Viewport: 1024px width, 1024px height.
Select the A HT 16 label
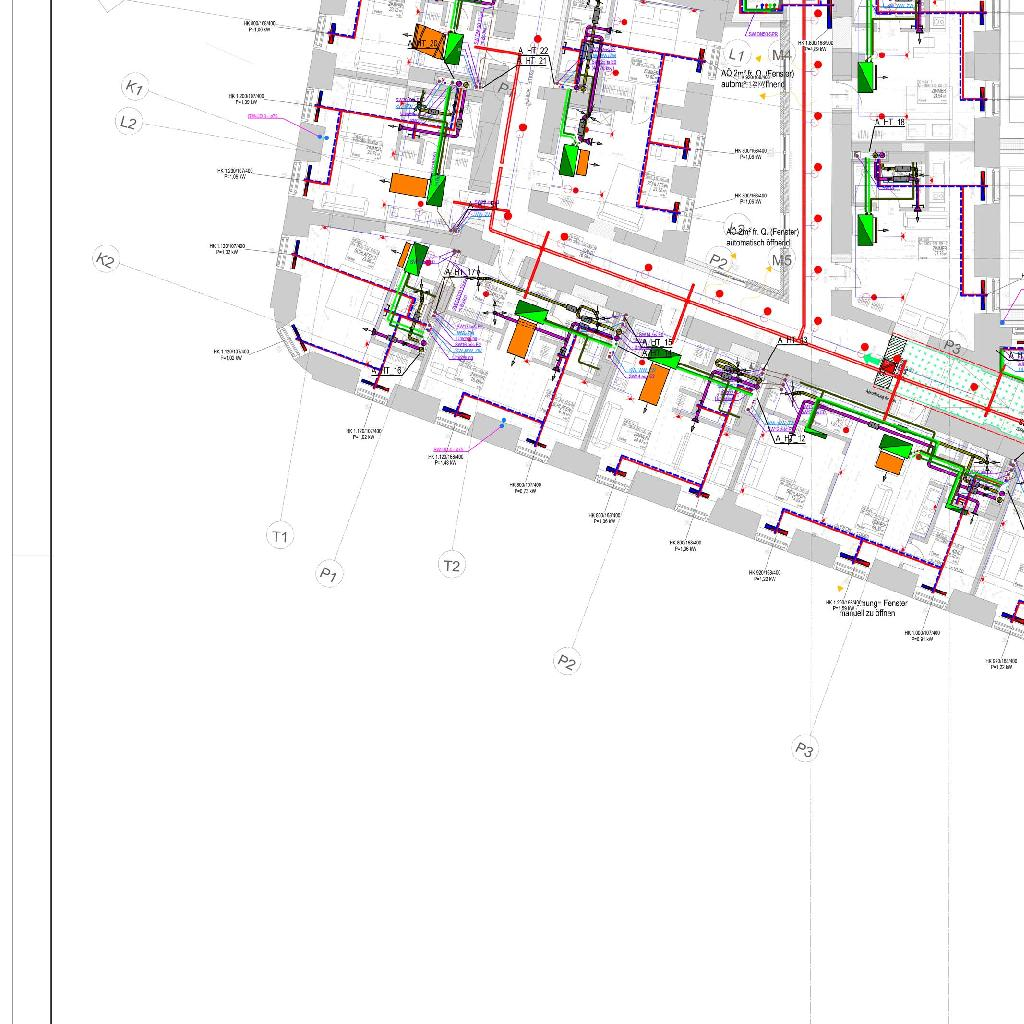click(x=387, y=371)
